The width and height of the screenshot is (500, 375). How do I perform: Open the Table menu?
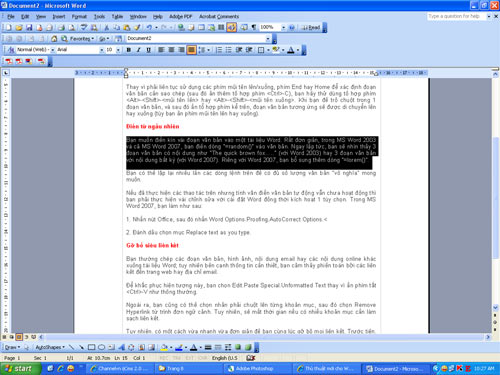[x=117, y=16]
